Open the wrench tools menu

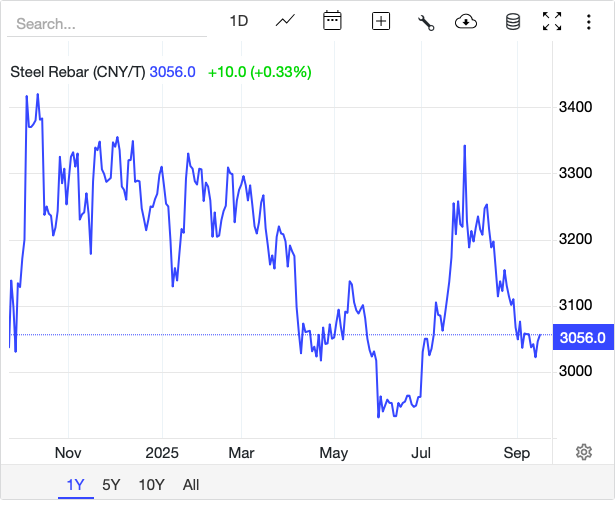point(426,21)
